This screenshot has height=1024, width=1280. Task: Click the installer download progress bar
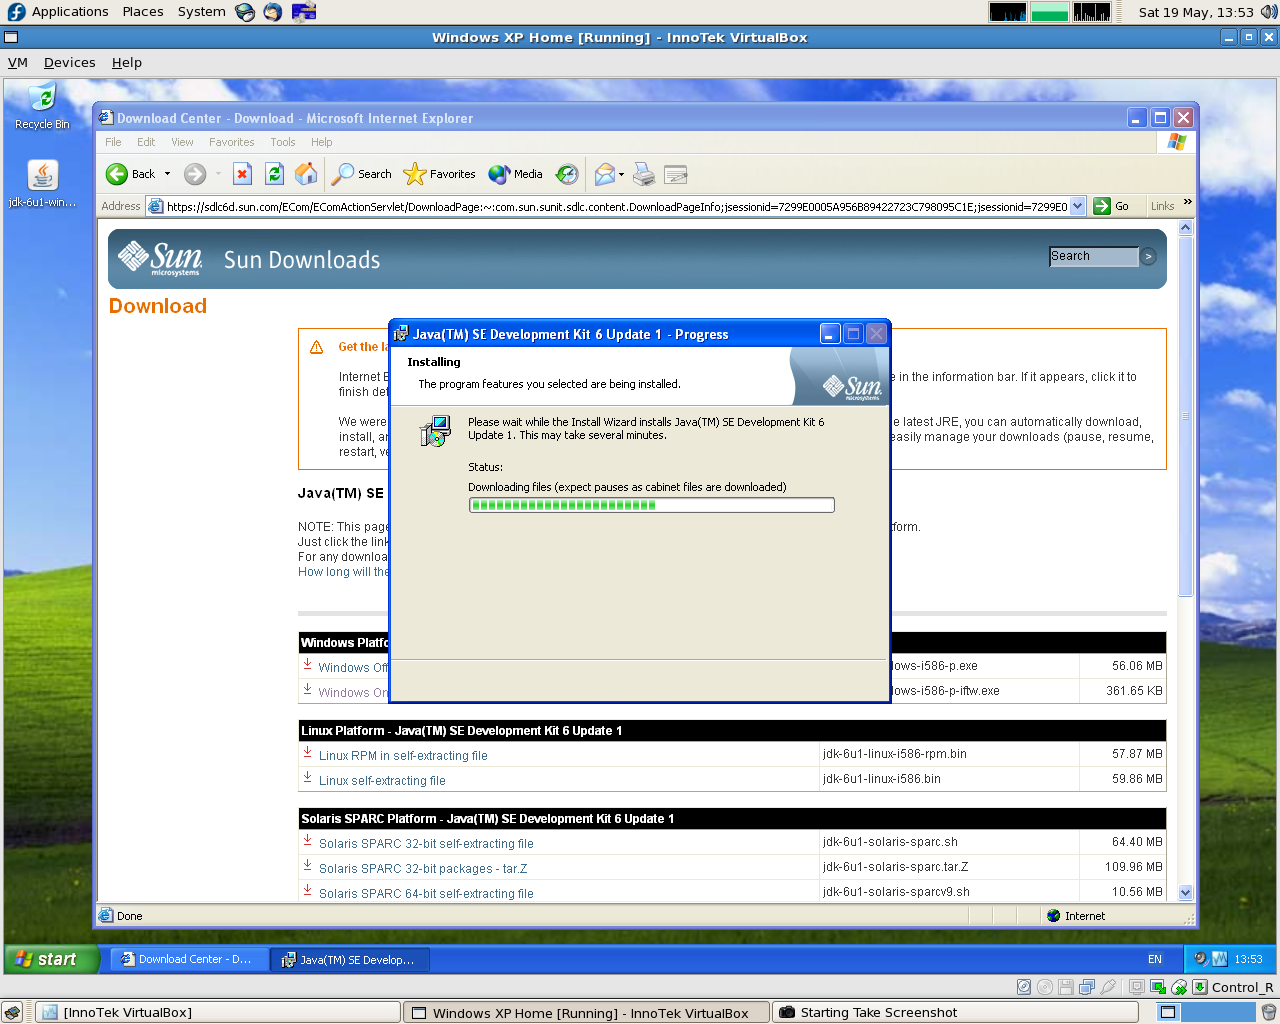pyautogui.click(x=651, y=505)
